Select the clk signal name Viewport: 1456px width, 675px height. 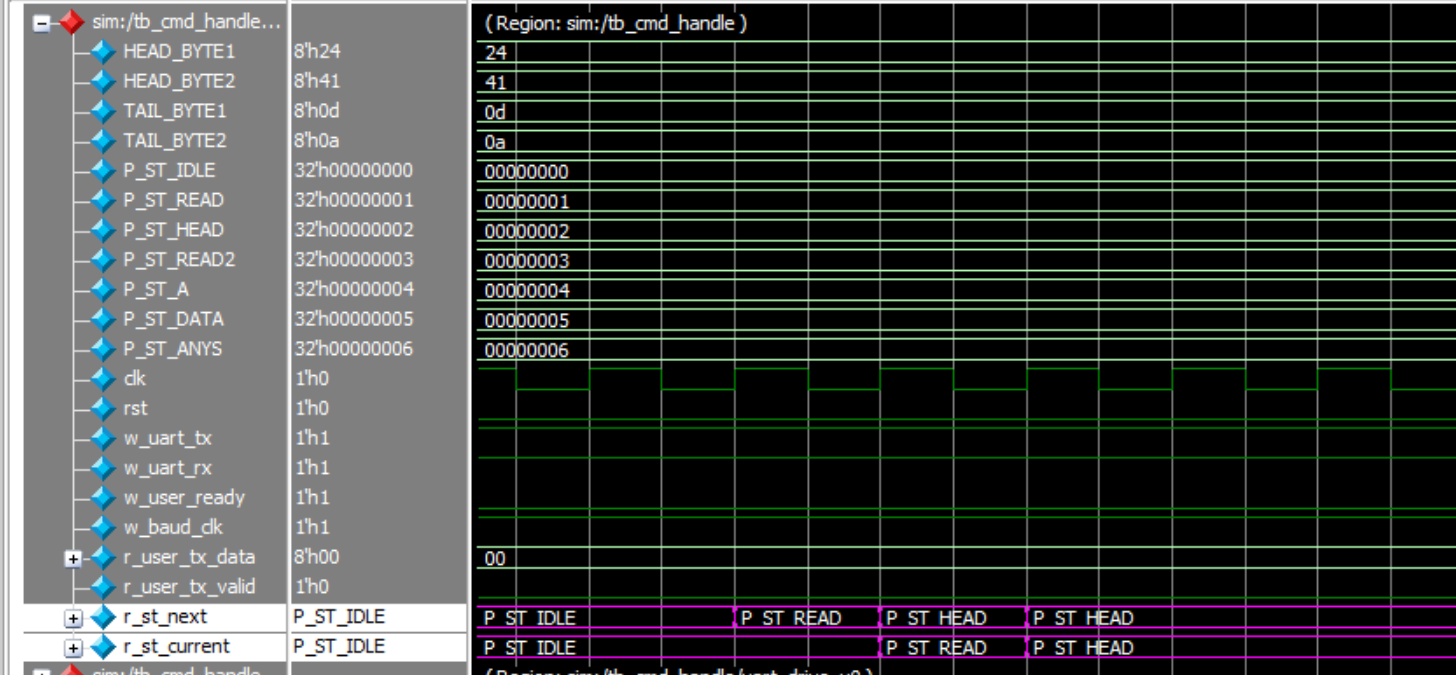(135, 378)
